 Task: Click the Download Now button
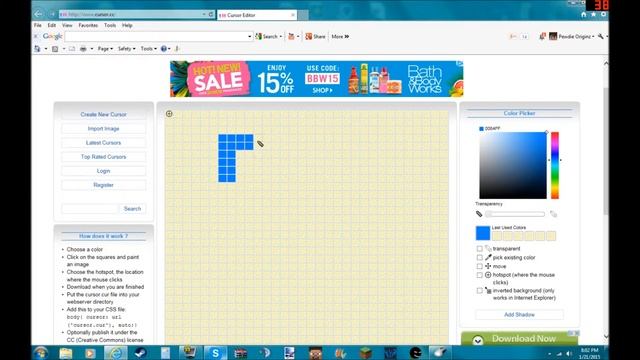coord(519,338)
